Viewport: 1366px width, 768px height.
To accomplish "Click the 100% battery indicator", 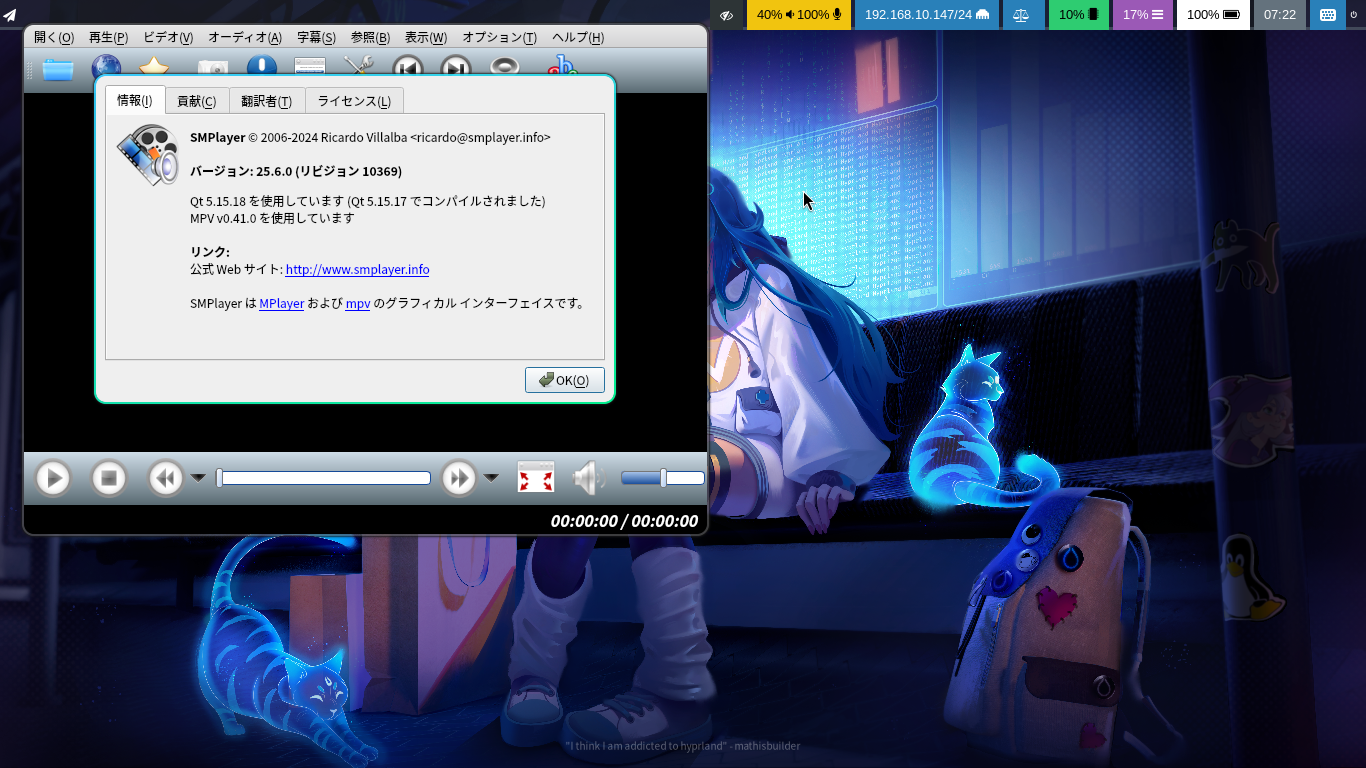I will coord(1213,15).
